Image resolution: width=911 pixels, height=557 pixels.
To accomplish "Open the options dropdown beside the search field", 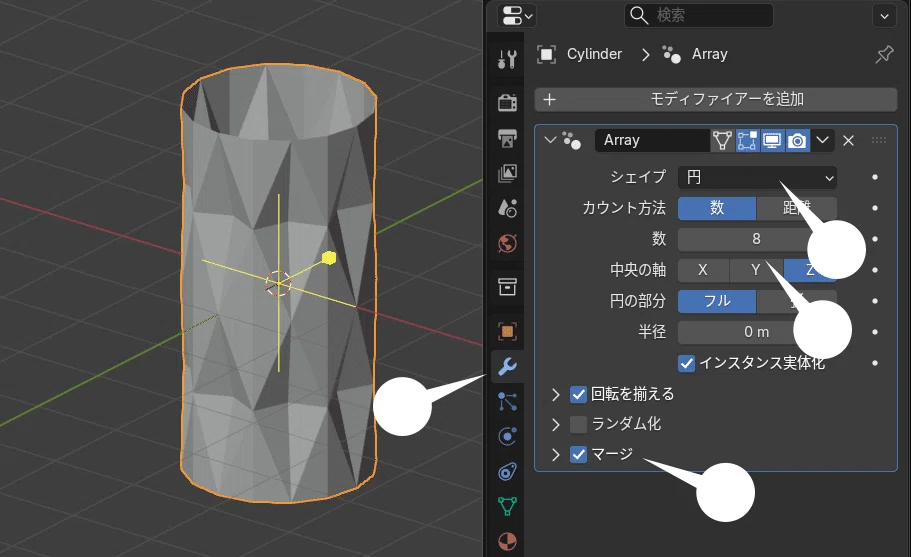I will (884, 16).
